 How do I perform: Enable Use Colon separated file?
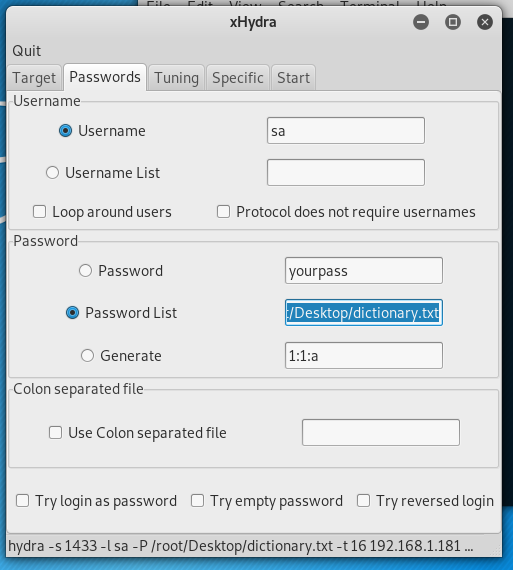(x=55, y=433)
